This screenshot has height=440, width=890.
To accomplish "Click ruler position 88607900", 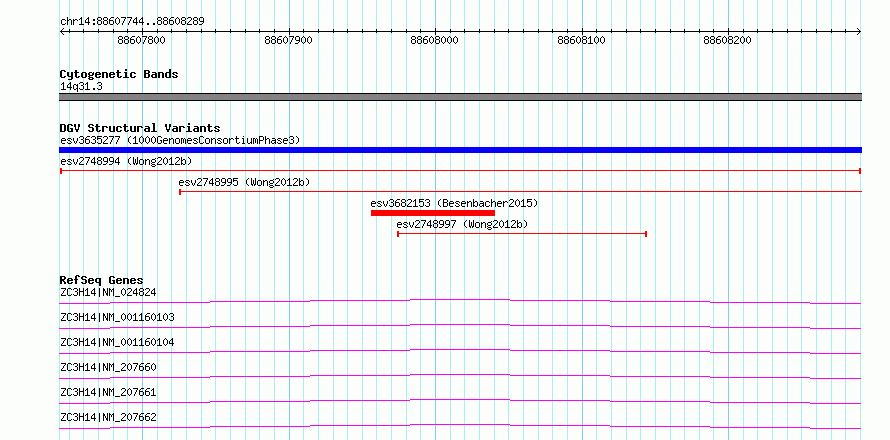I will [x=288, y=40].
